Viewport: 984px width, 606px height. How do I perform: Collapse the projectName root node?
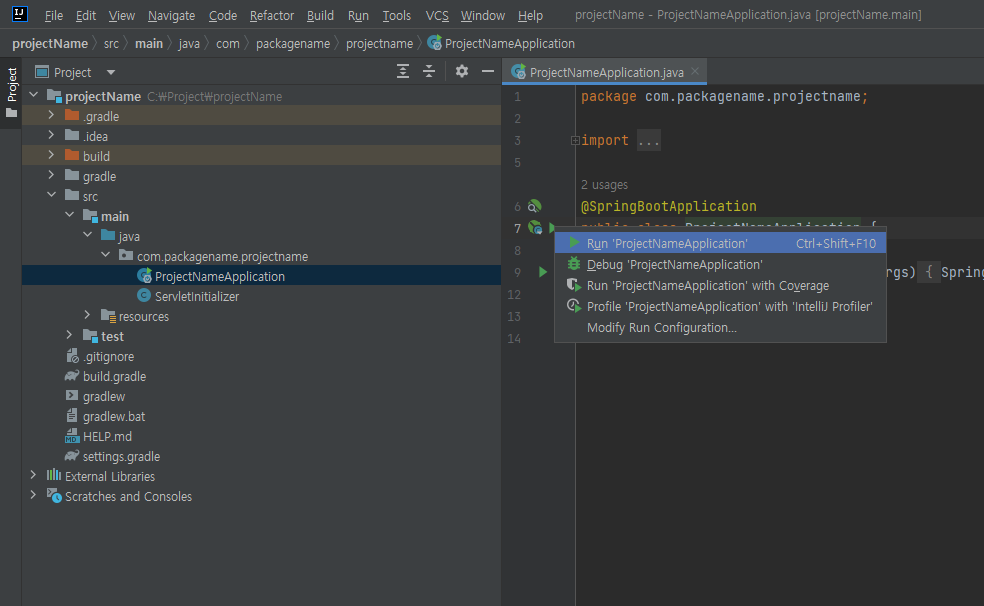34,95
